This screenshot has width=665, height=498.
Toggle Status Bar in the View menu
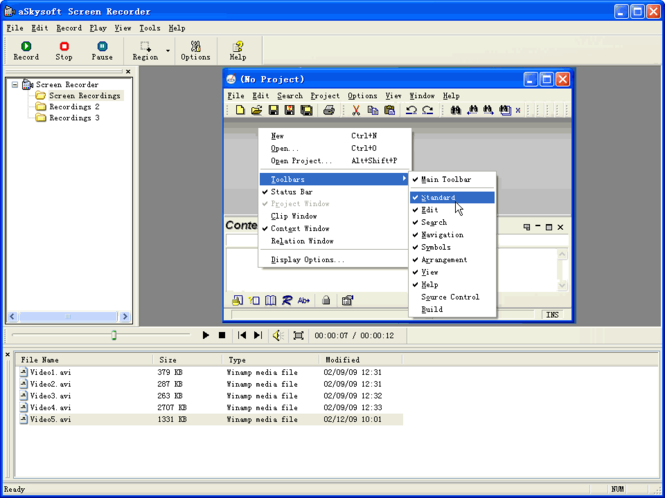334,192
